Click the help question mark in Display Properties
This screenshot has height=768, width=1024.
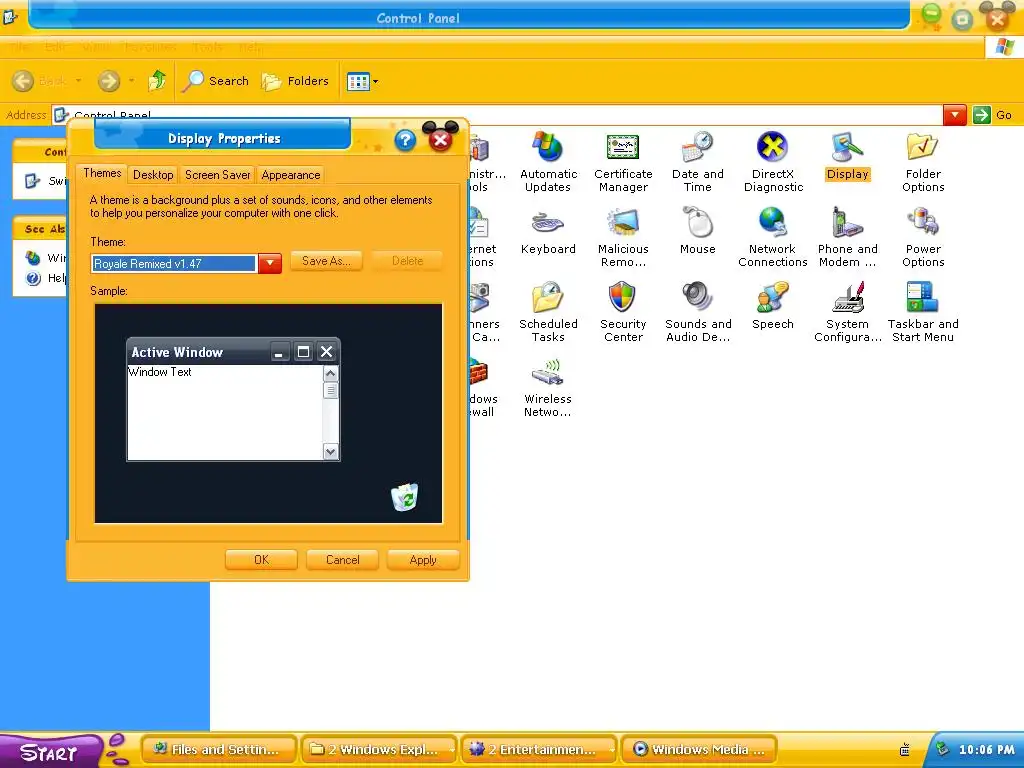(405, 140)
